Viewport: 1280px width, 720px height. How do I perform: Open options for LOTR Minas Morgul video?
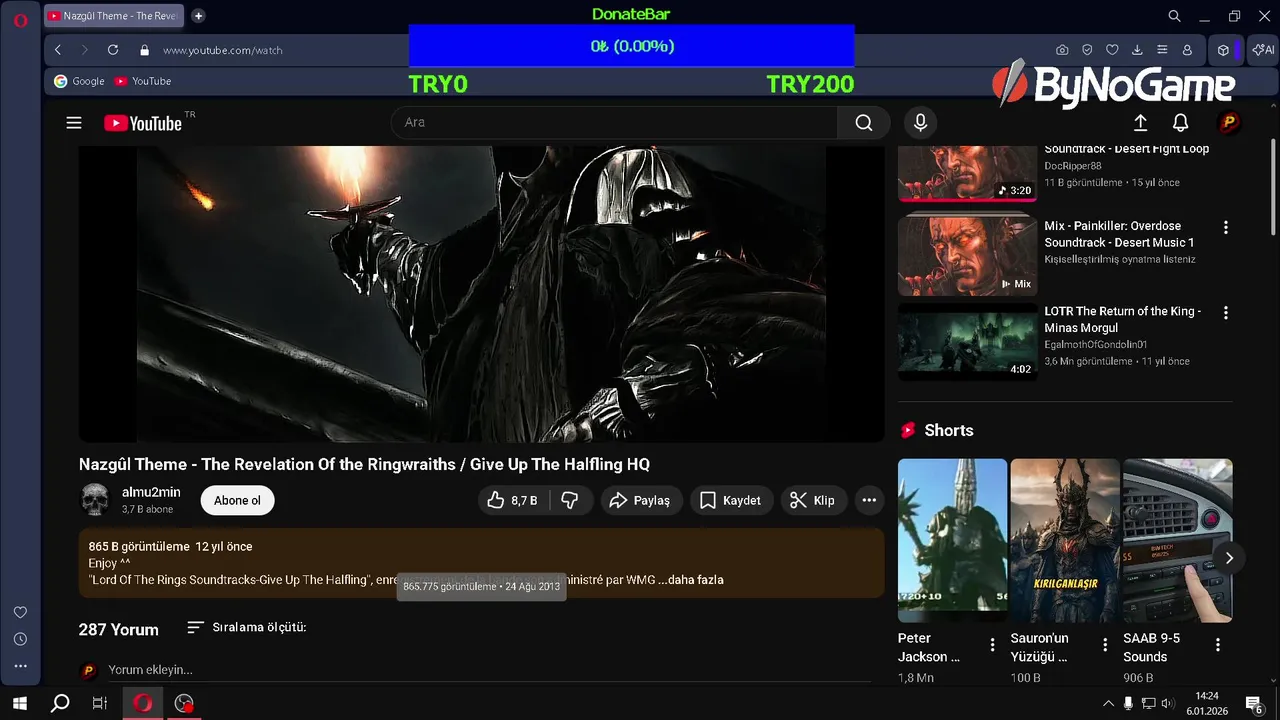click(x=1226, y=313)
